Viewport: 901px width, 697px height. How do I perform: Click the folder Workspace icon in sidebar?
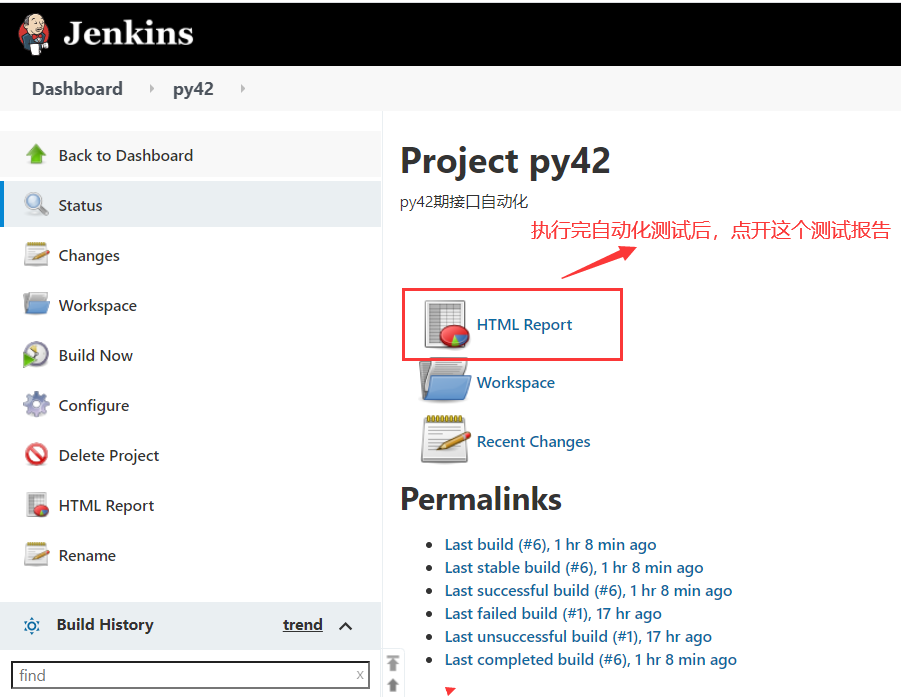pos(36,304)
